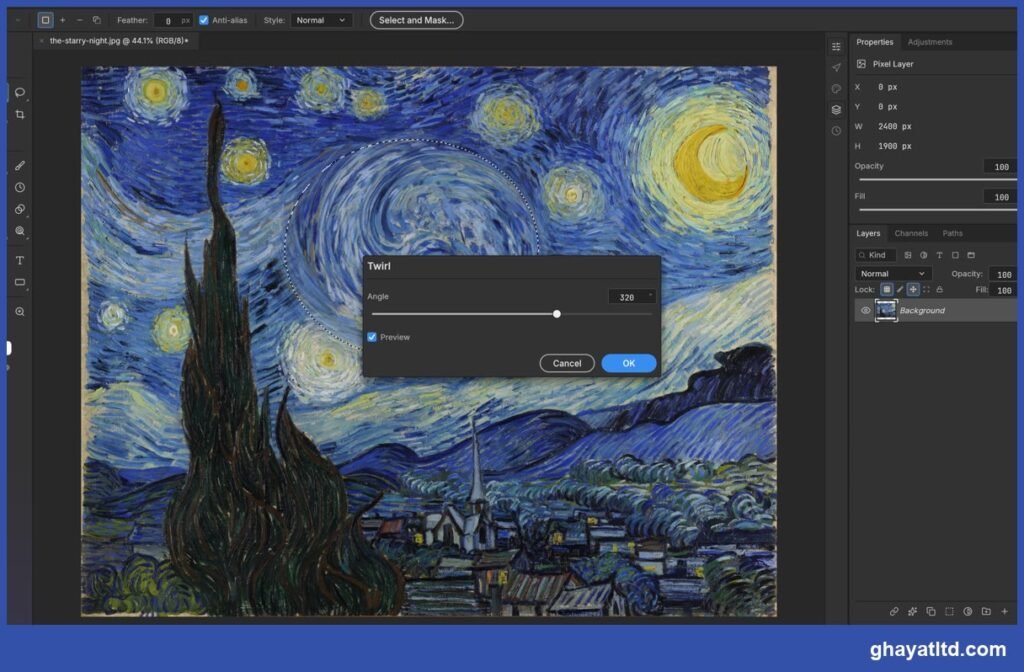Select the Brush tool in left toolbar
Viewport: 1024px width, 672px height.
[x=20, y=166]
